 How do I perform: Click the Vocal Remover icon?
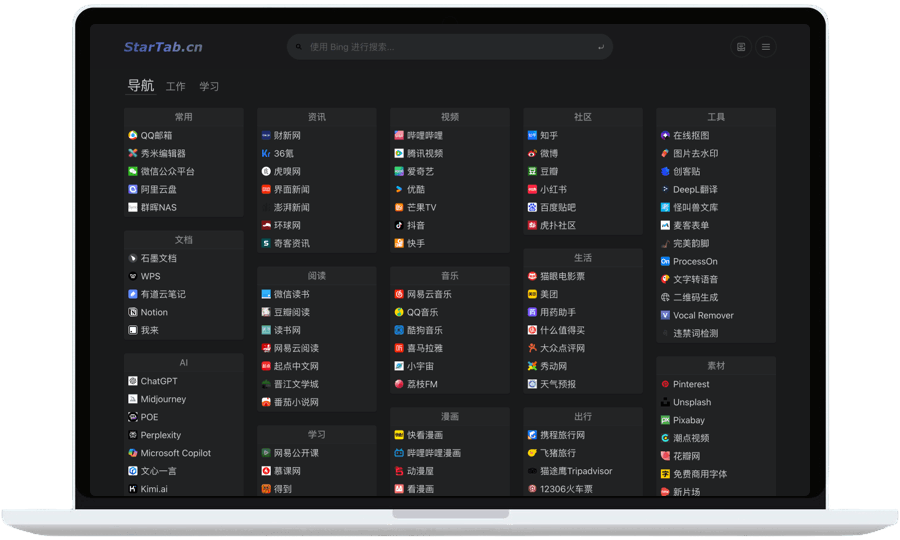pos(665,315)
